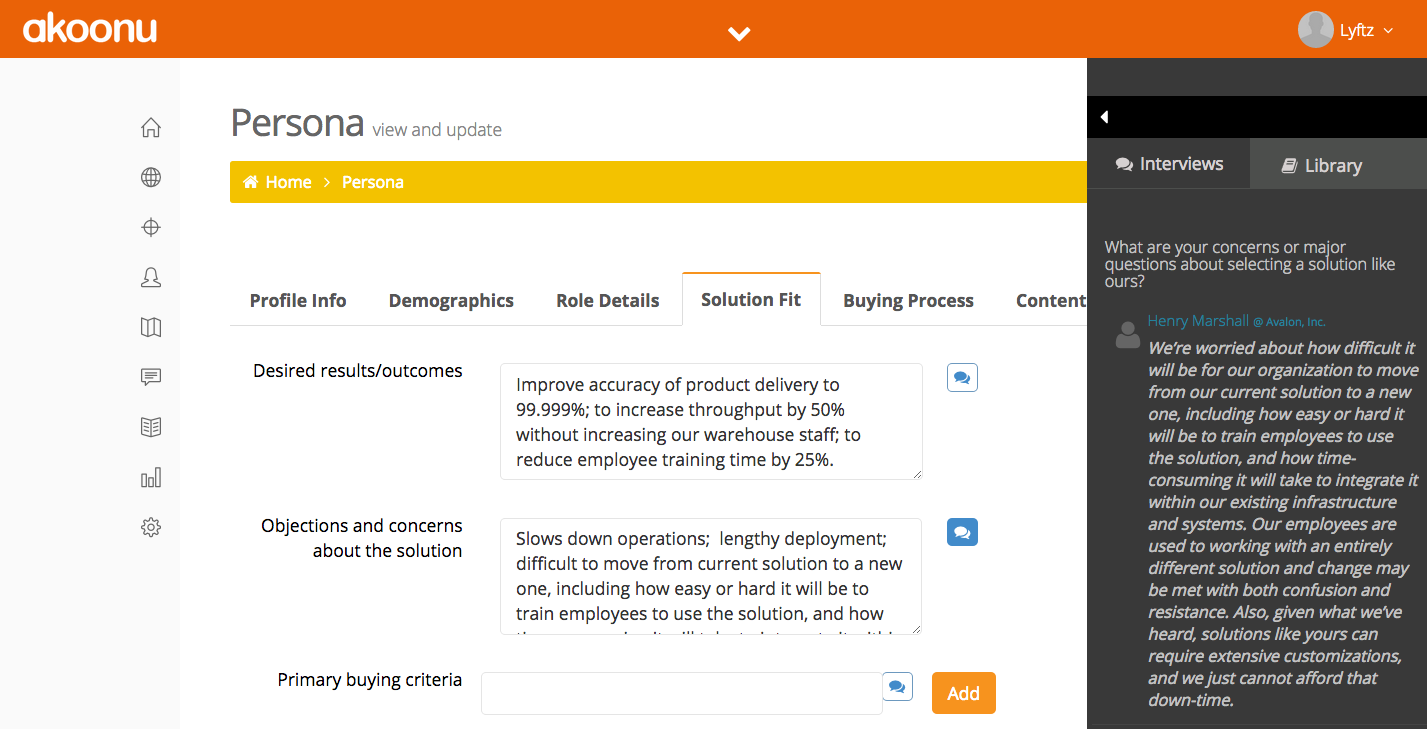Viewport: 1427px width, 729px height.
Task: Open comments for Objections and concerns field
Action: click(961, 532)
